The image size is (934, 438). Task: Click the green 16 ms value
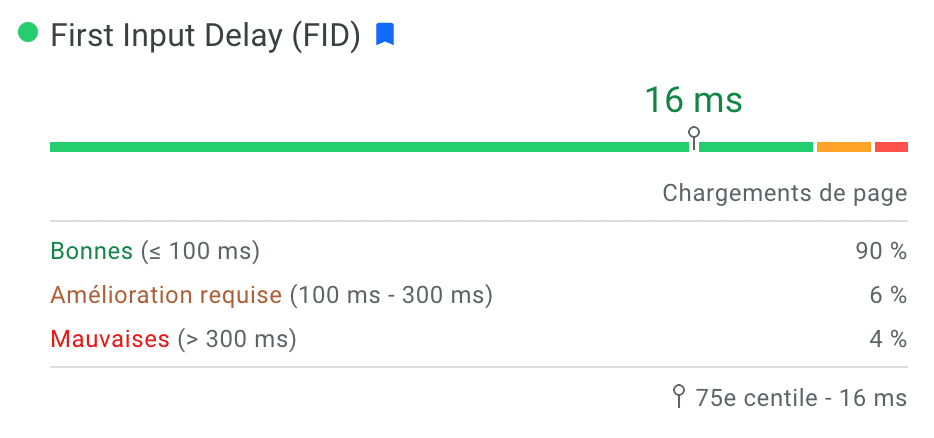[693, 100]
